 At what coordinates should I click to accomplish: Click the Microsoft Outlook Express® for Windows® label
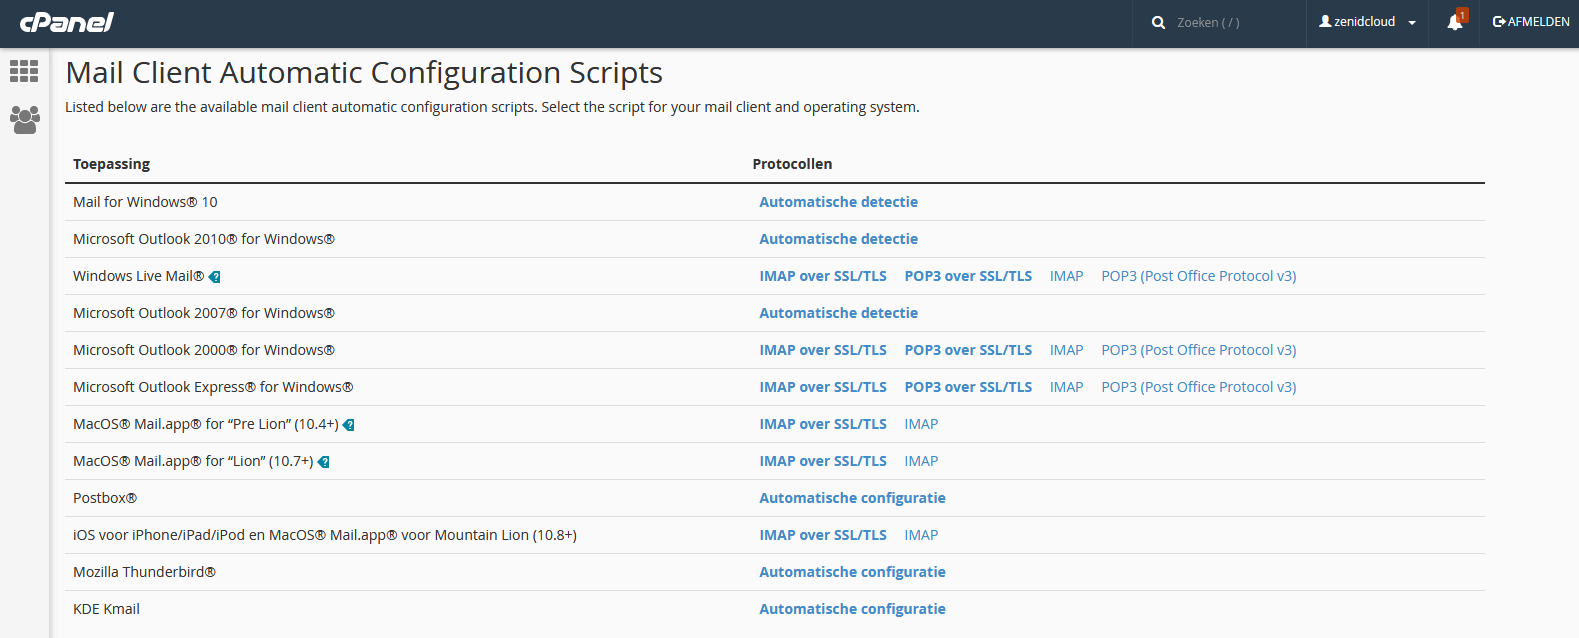[x=213, y=387]
